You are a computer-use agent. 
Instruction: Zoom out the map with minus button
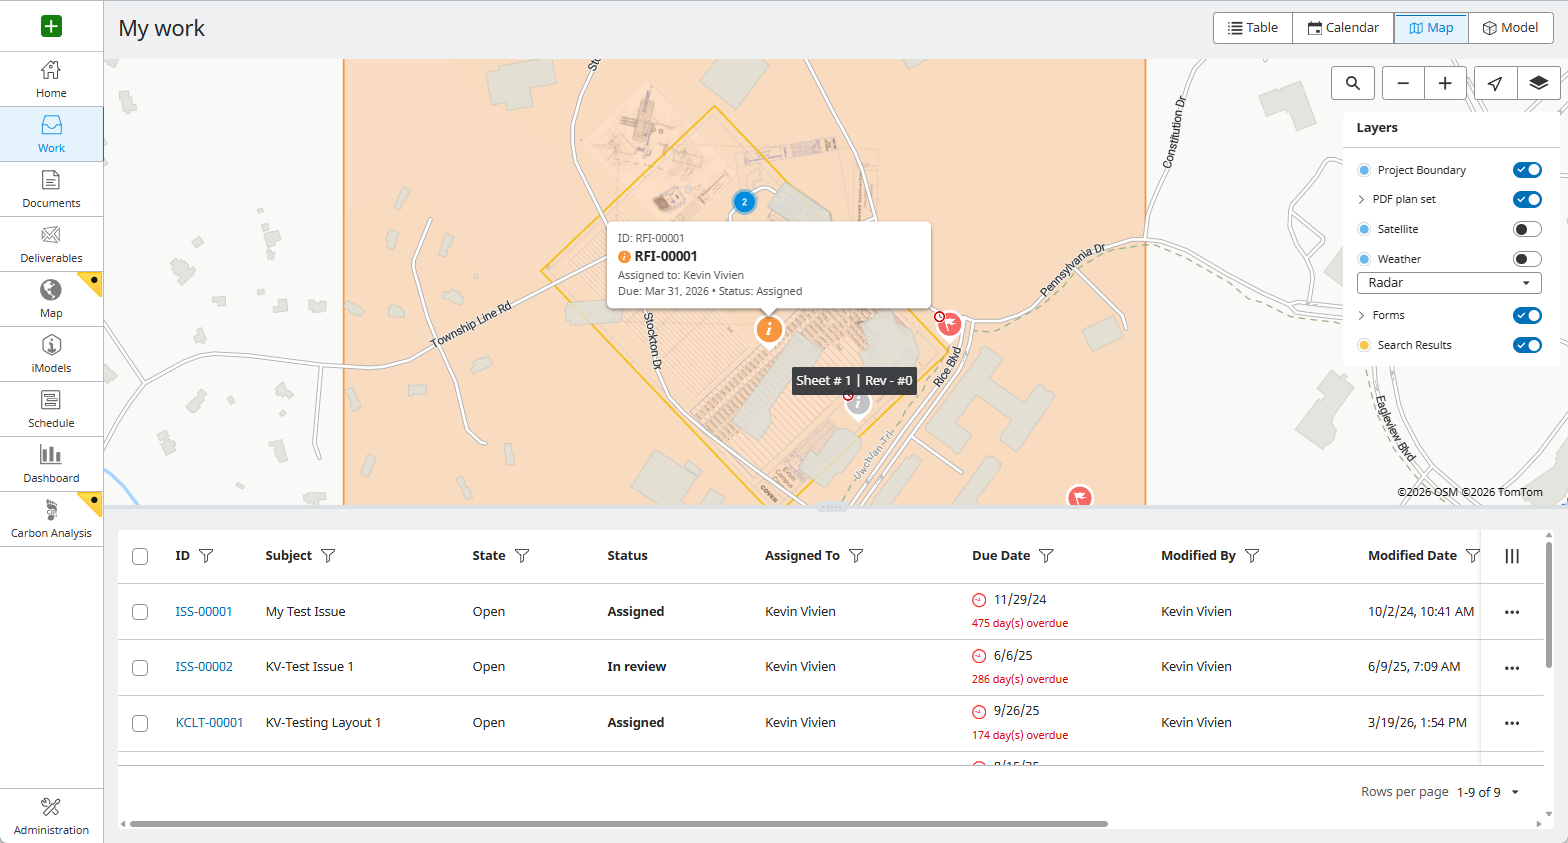point(1403,83)
